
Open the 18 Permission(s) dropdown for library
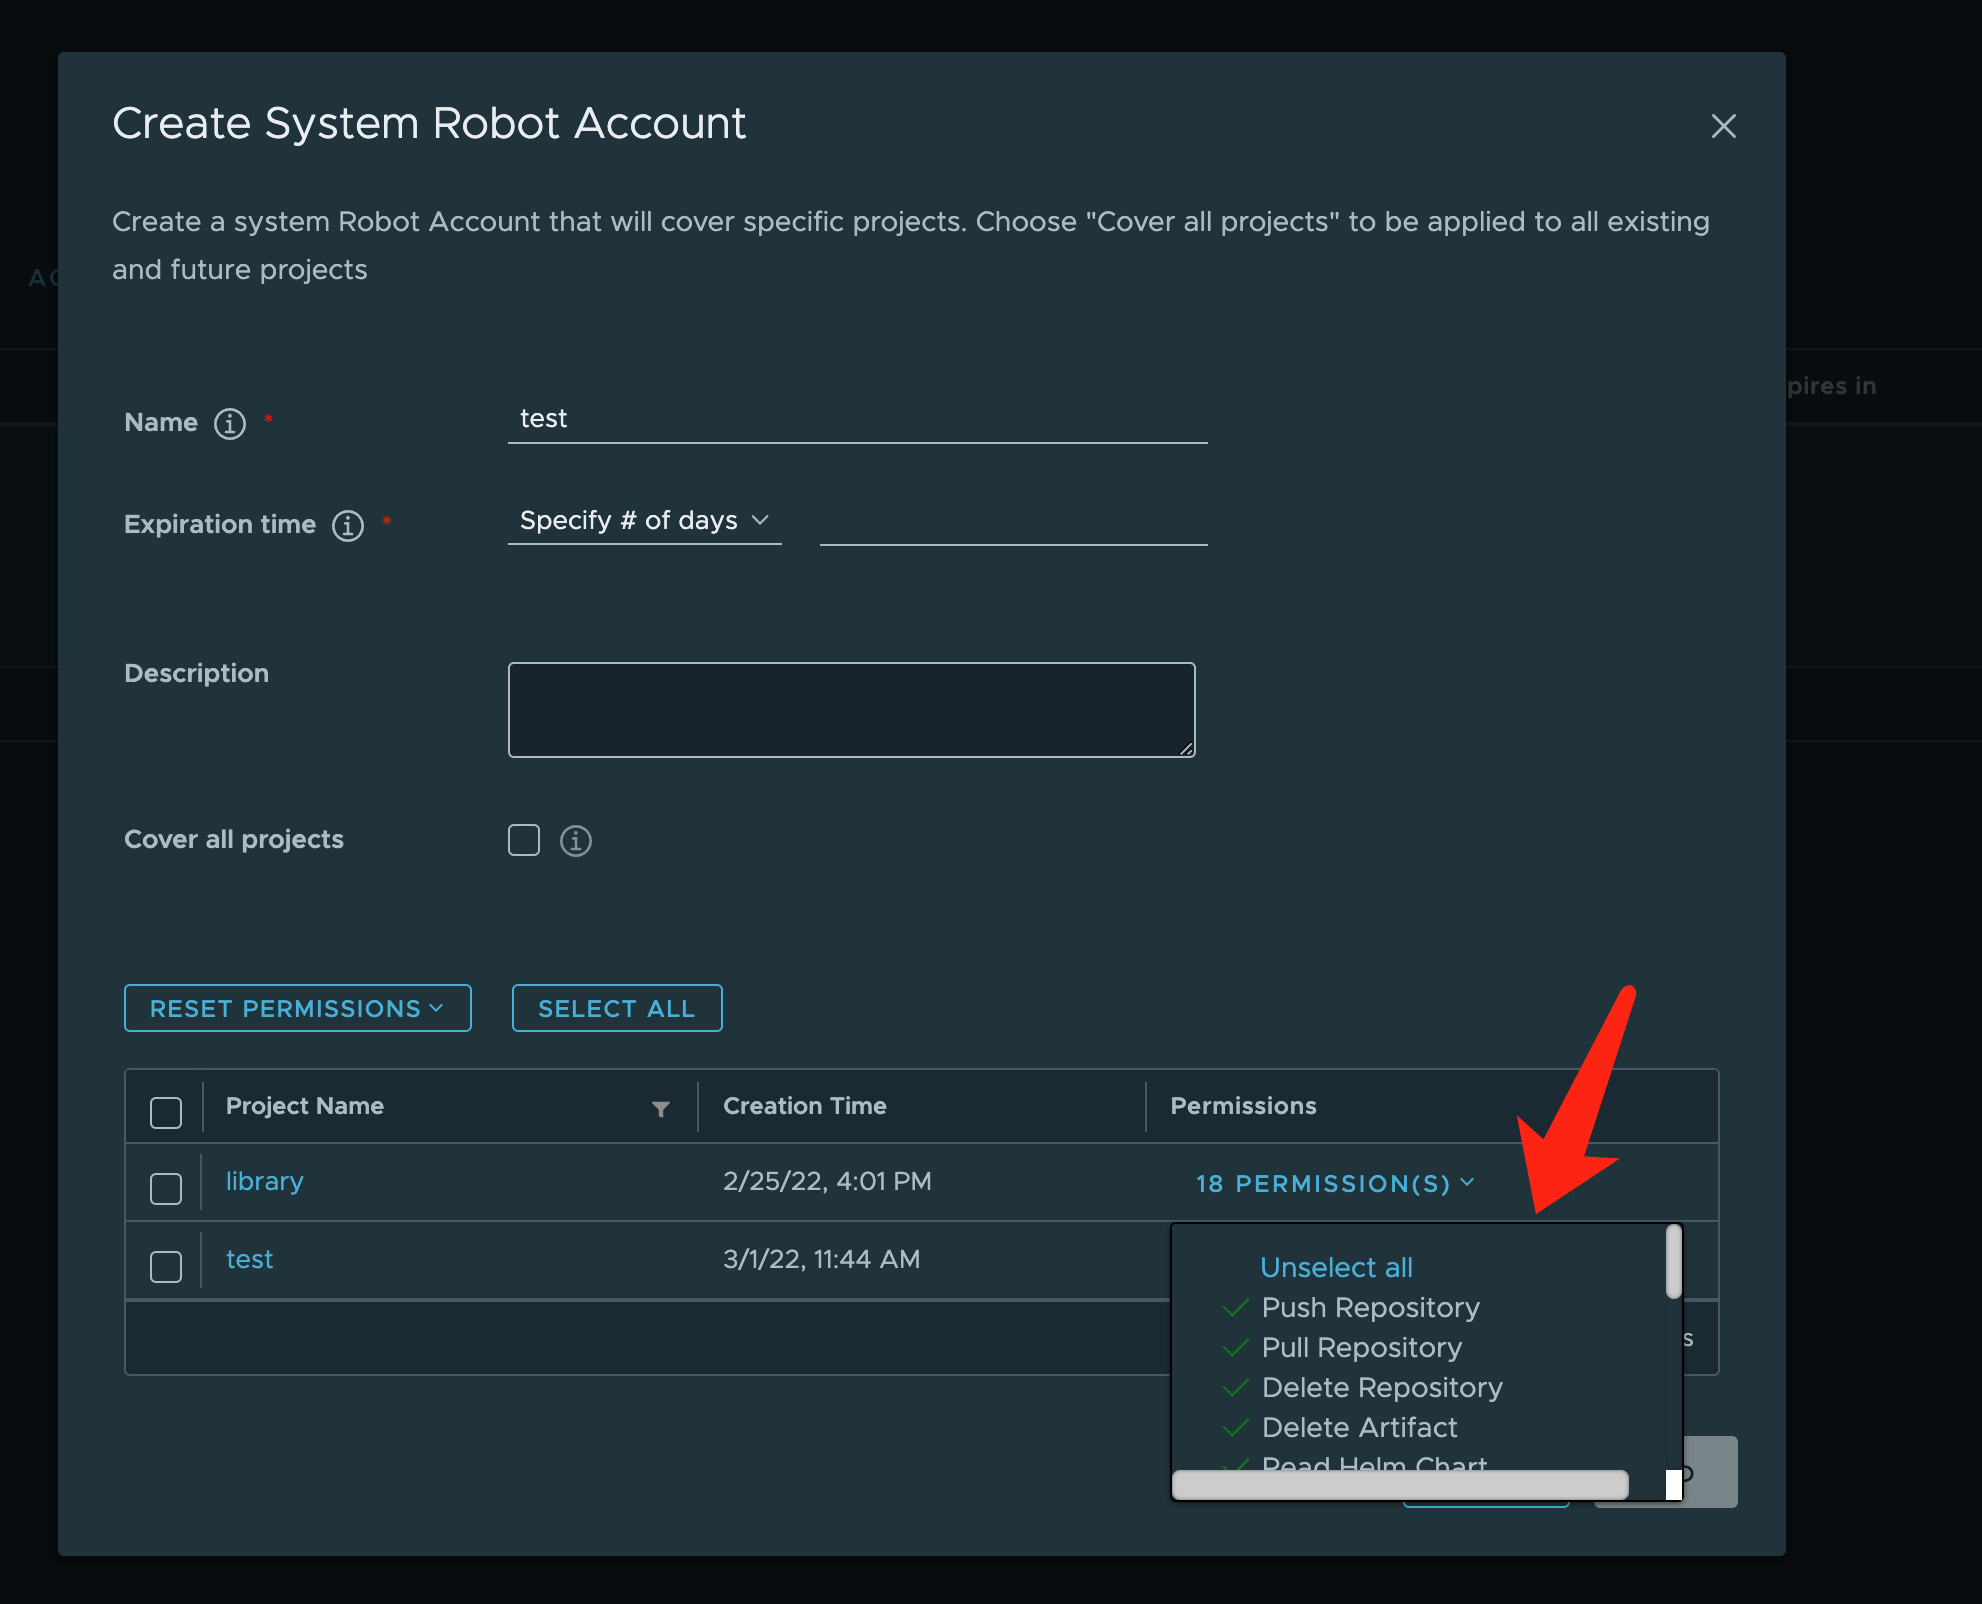pos(1333,1183)
